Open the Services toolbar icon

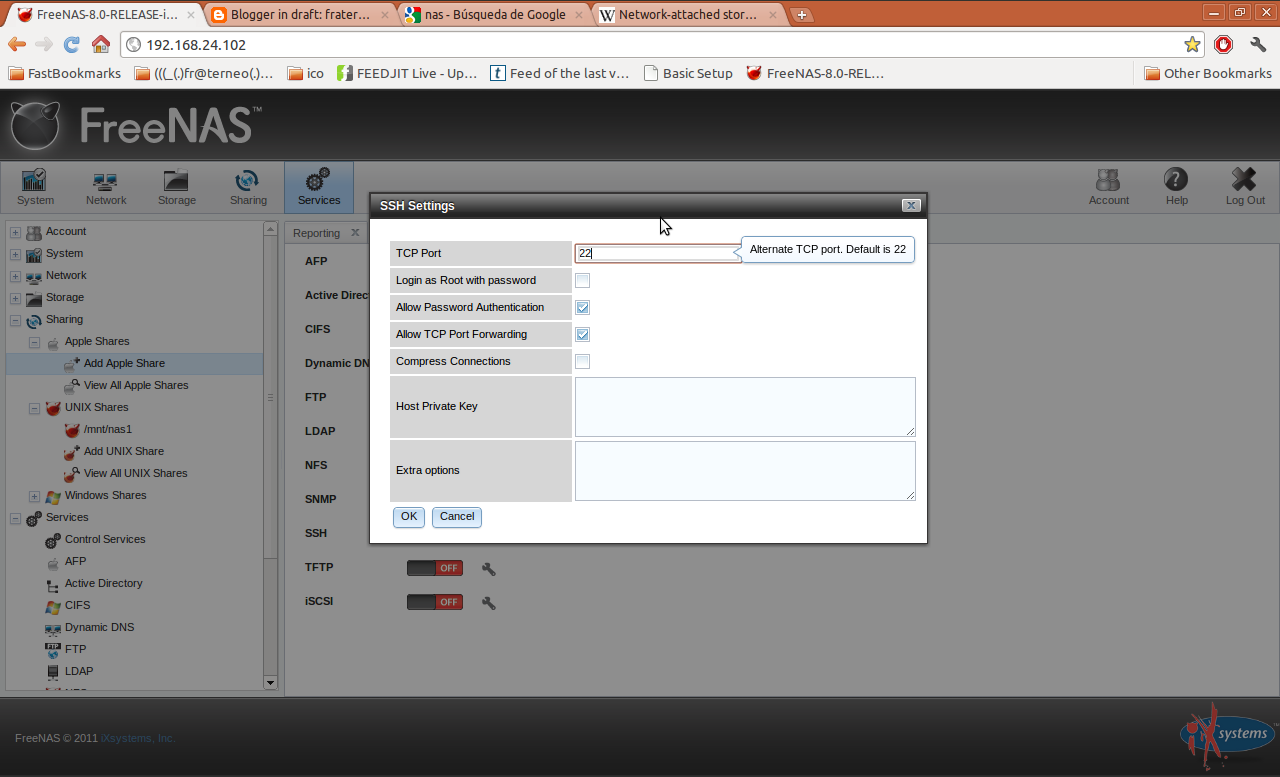point(318,186)
